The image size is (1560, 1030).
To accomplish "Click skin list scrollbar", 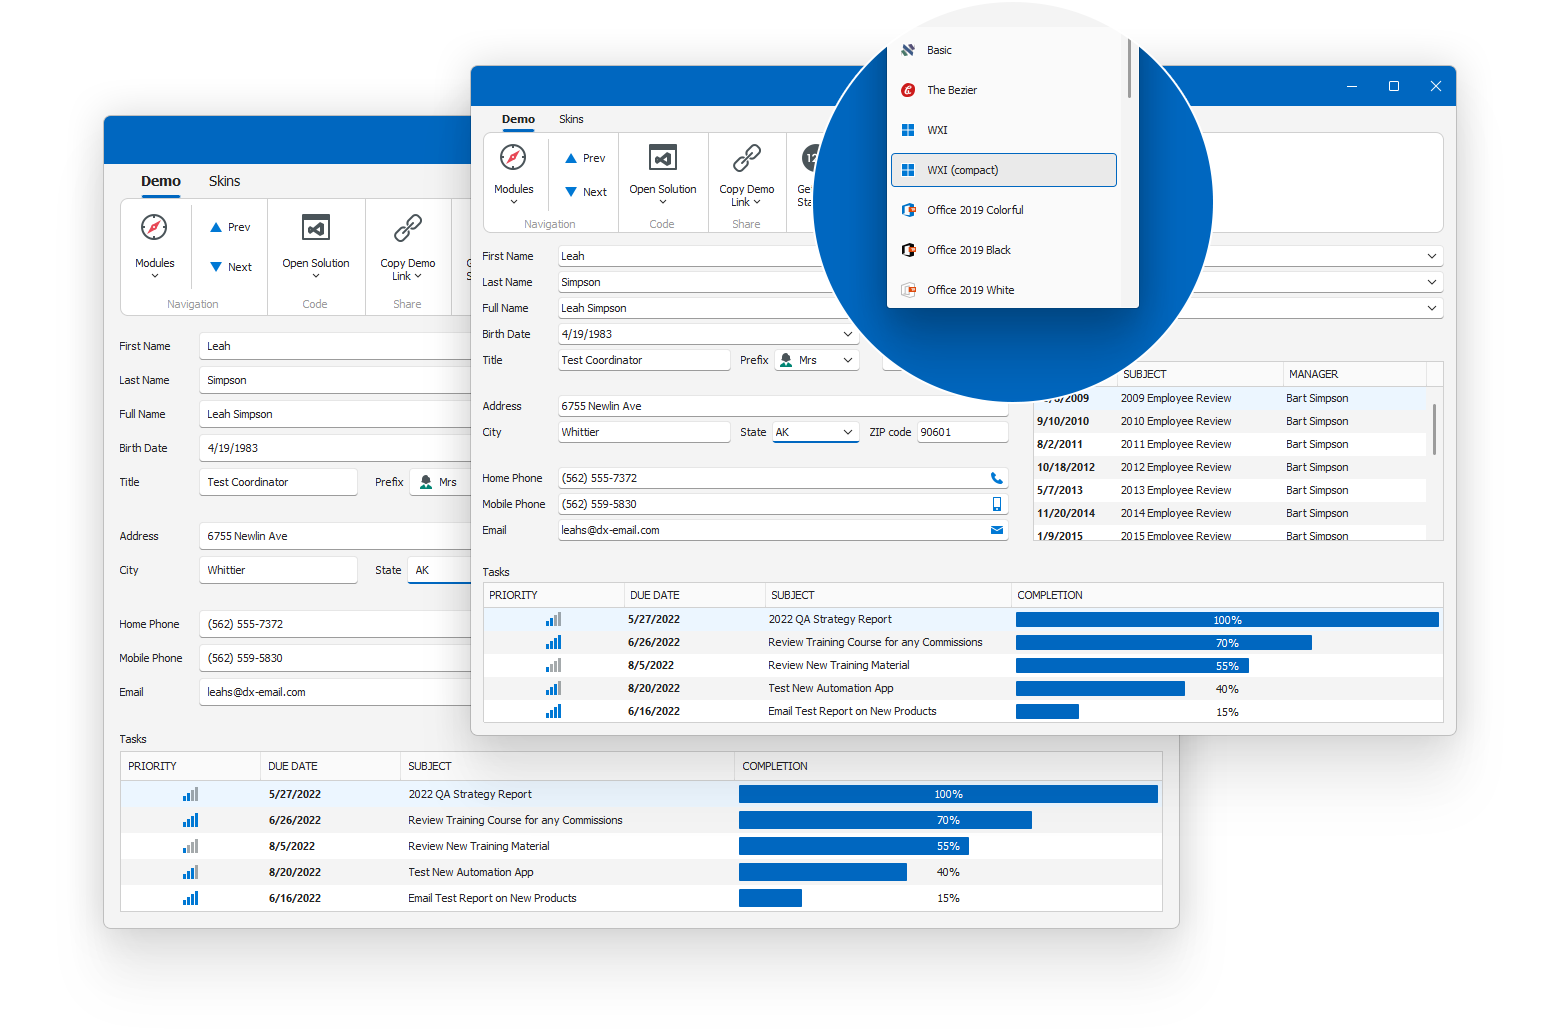I will pyautogui.click(x=1129, y=68).
